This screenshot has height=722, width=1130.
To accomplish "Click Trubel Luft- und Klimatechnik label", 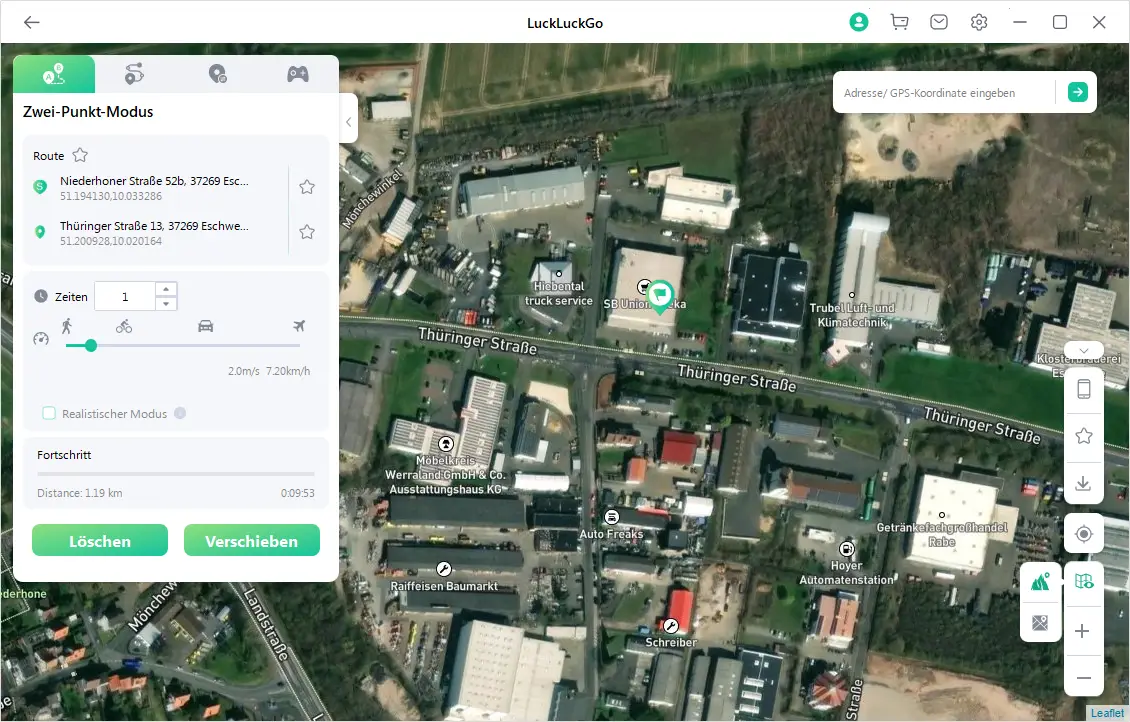I will point(852,315).
